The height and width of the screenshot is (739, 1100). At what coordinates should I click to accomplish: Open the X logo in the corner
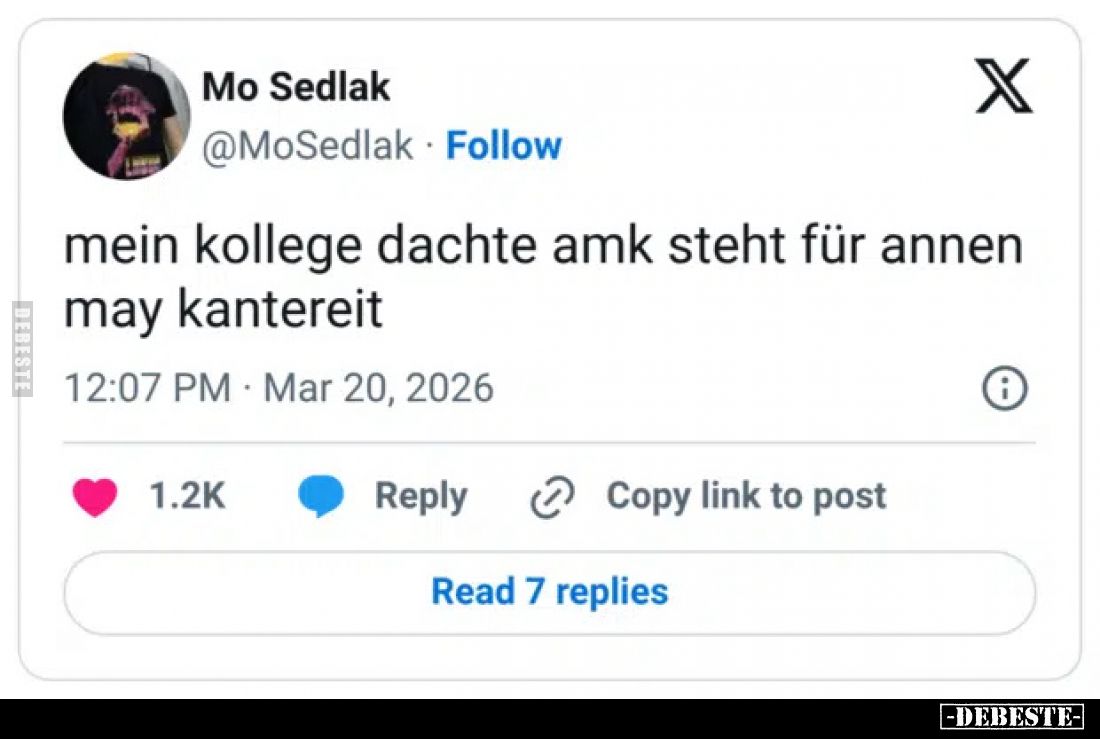1003,86
